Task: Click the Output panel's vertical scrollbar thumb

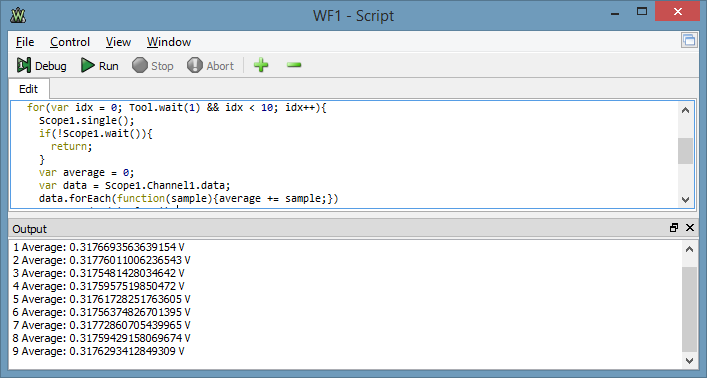Action: coord(689,309)
